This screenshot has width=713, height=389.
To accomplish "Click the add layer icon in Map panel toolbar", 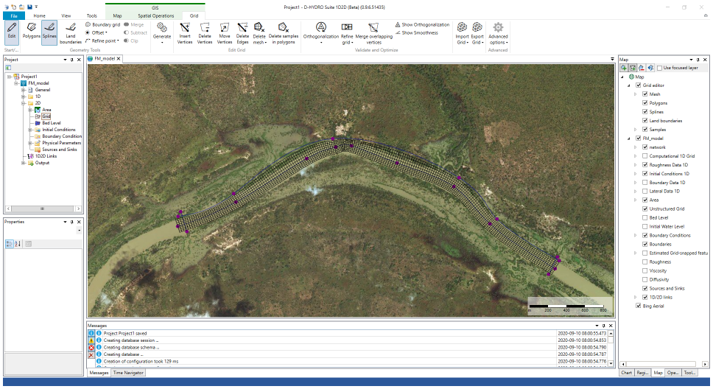I will coord(624,68).
